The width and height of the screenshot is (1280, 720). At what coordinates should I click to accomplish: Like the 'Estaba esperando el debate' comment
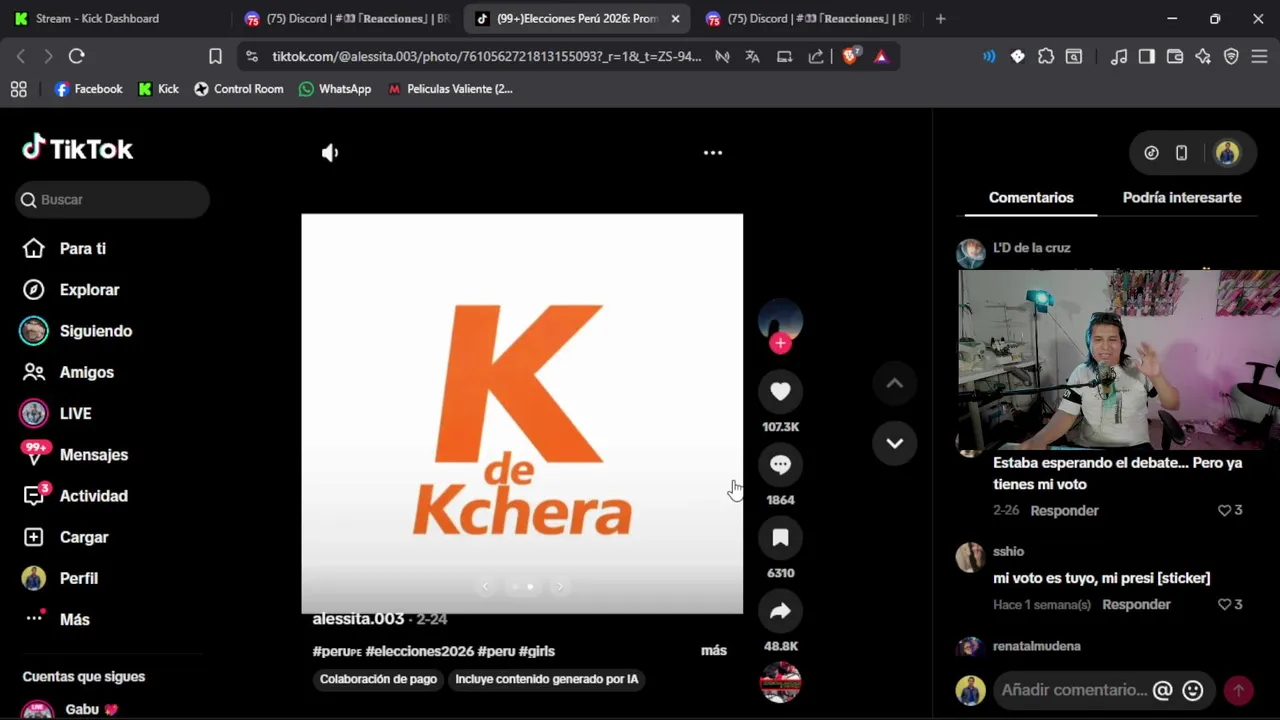(1224, 511)
